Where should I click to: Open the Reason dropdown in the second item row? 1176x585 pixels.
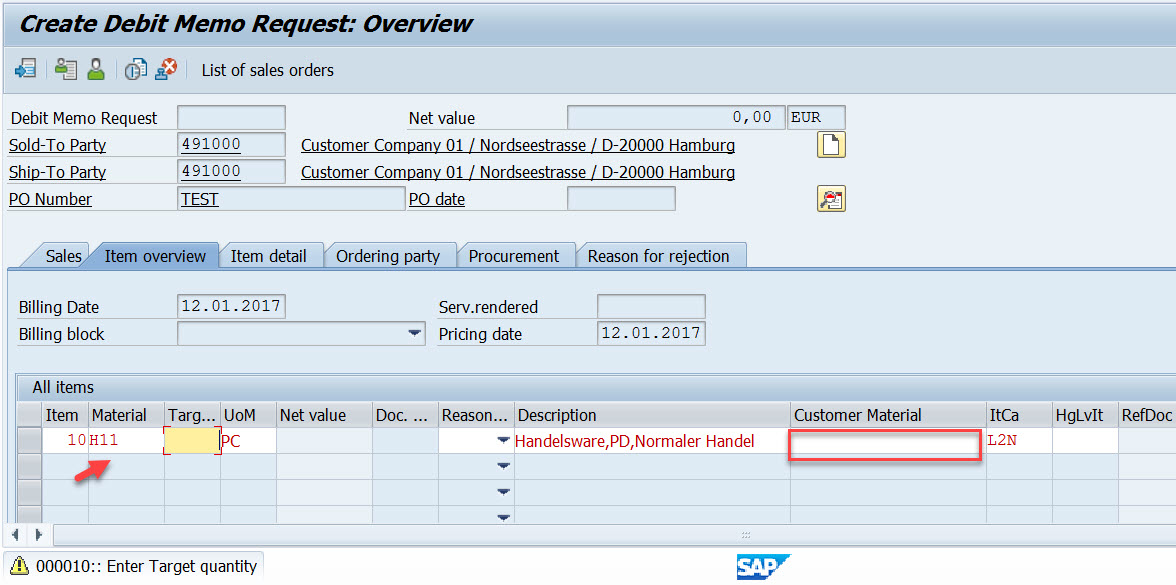pyautogui.click(x=504, y=466)
